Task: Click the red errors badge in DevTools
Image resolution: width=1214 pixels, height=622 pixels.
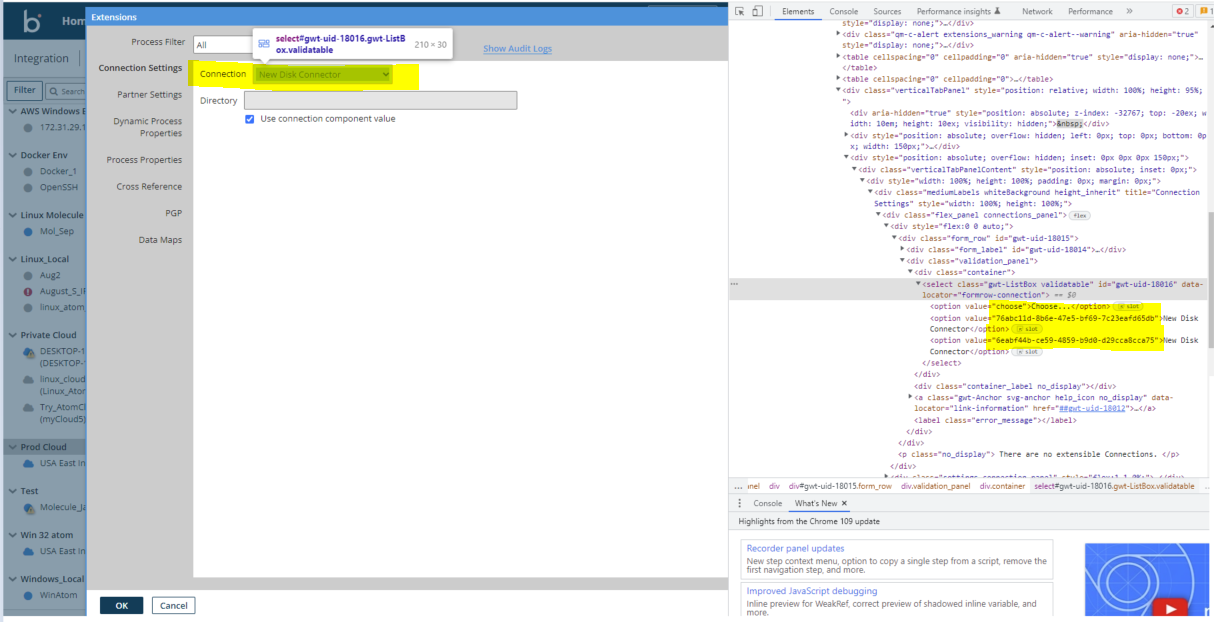Action: click(x=1185, y=11)
